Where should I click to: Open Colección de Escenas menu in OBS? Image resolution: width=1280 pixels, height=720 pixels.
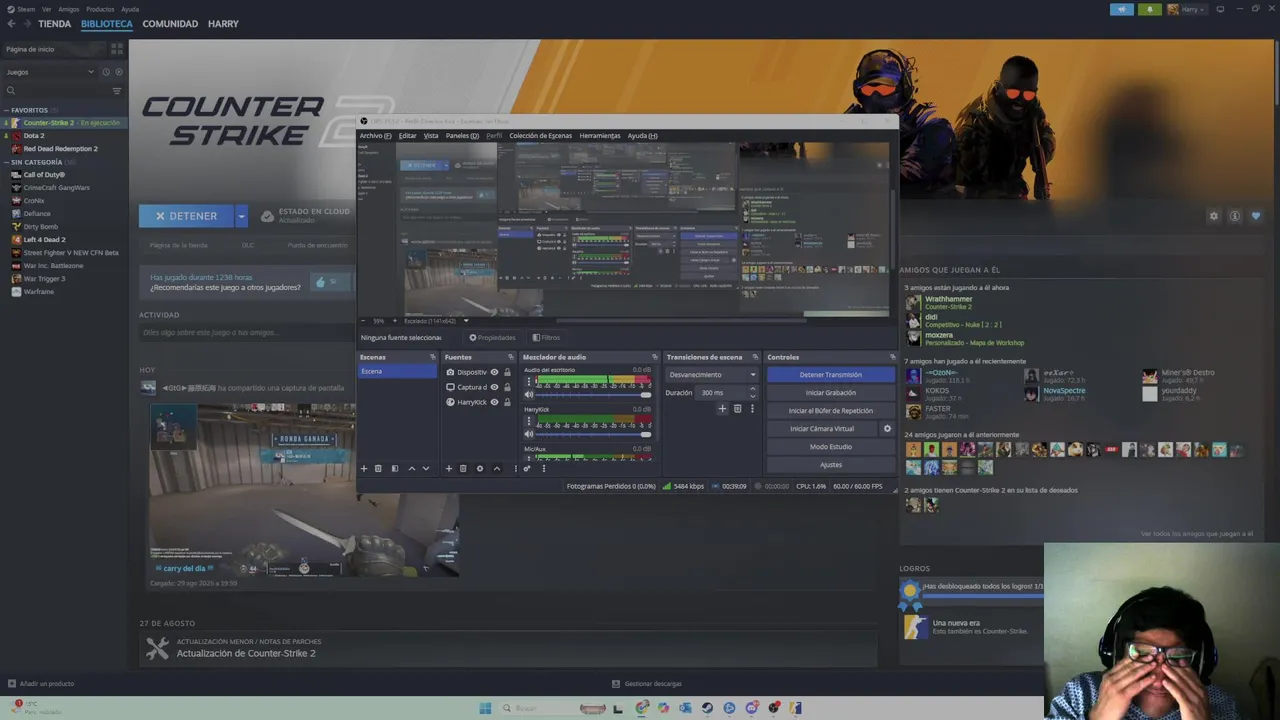point(540,136)
